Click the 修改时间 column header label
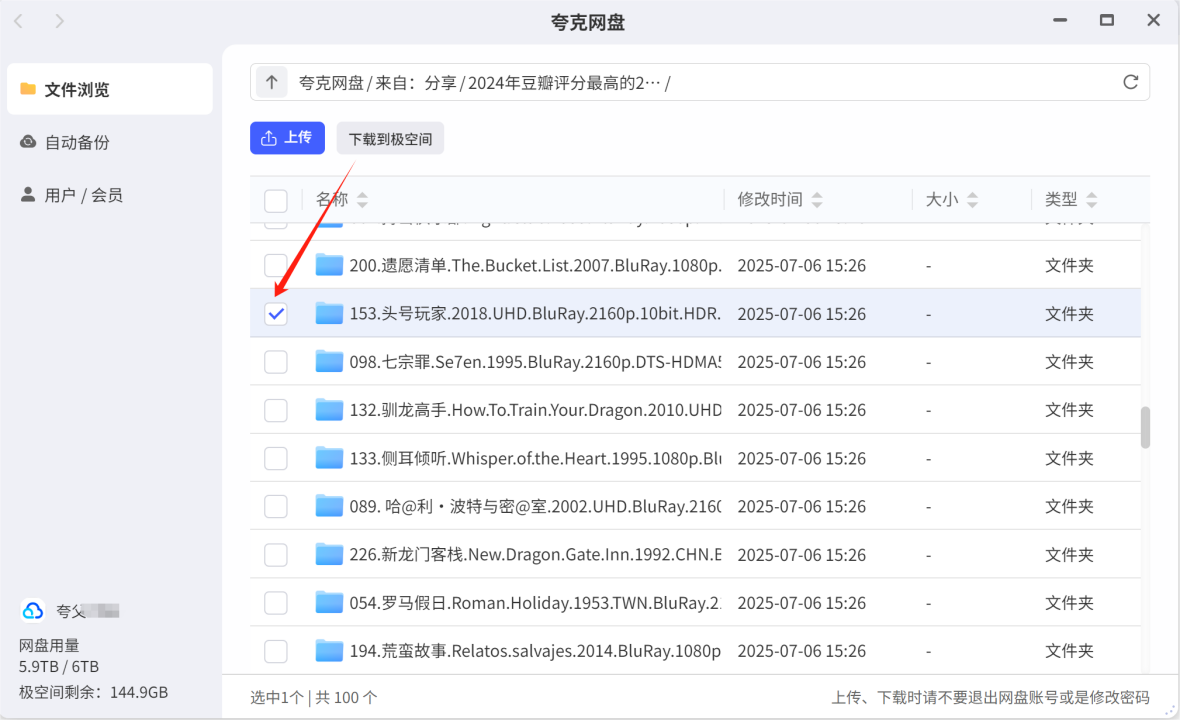This screenshot has height=720, width=1180. (x=770, y=199)
